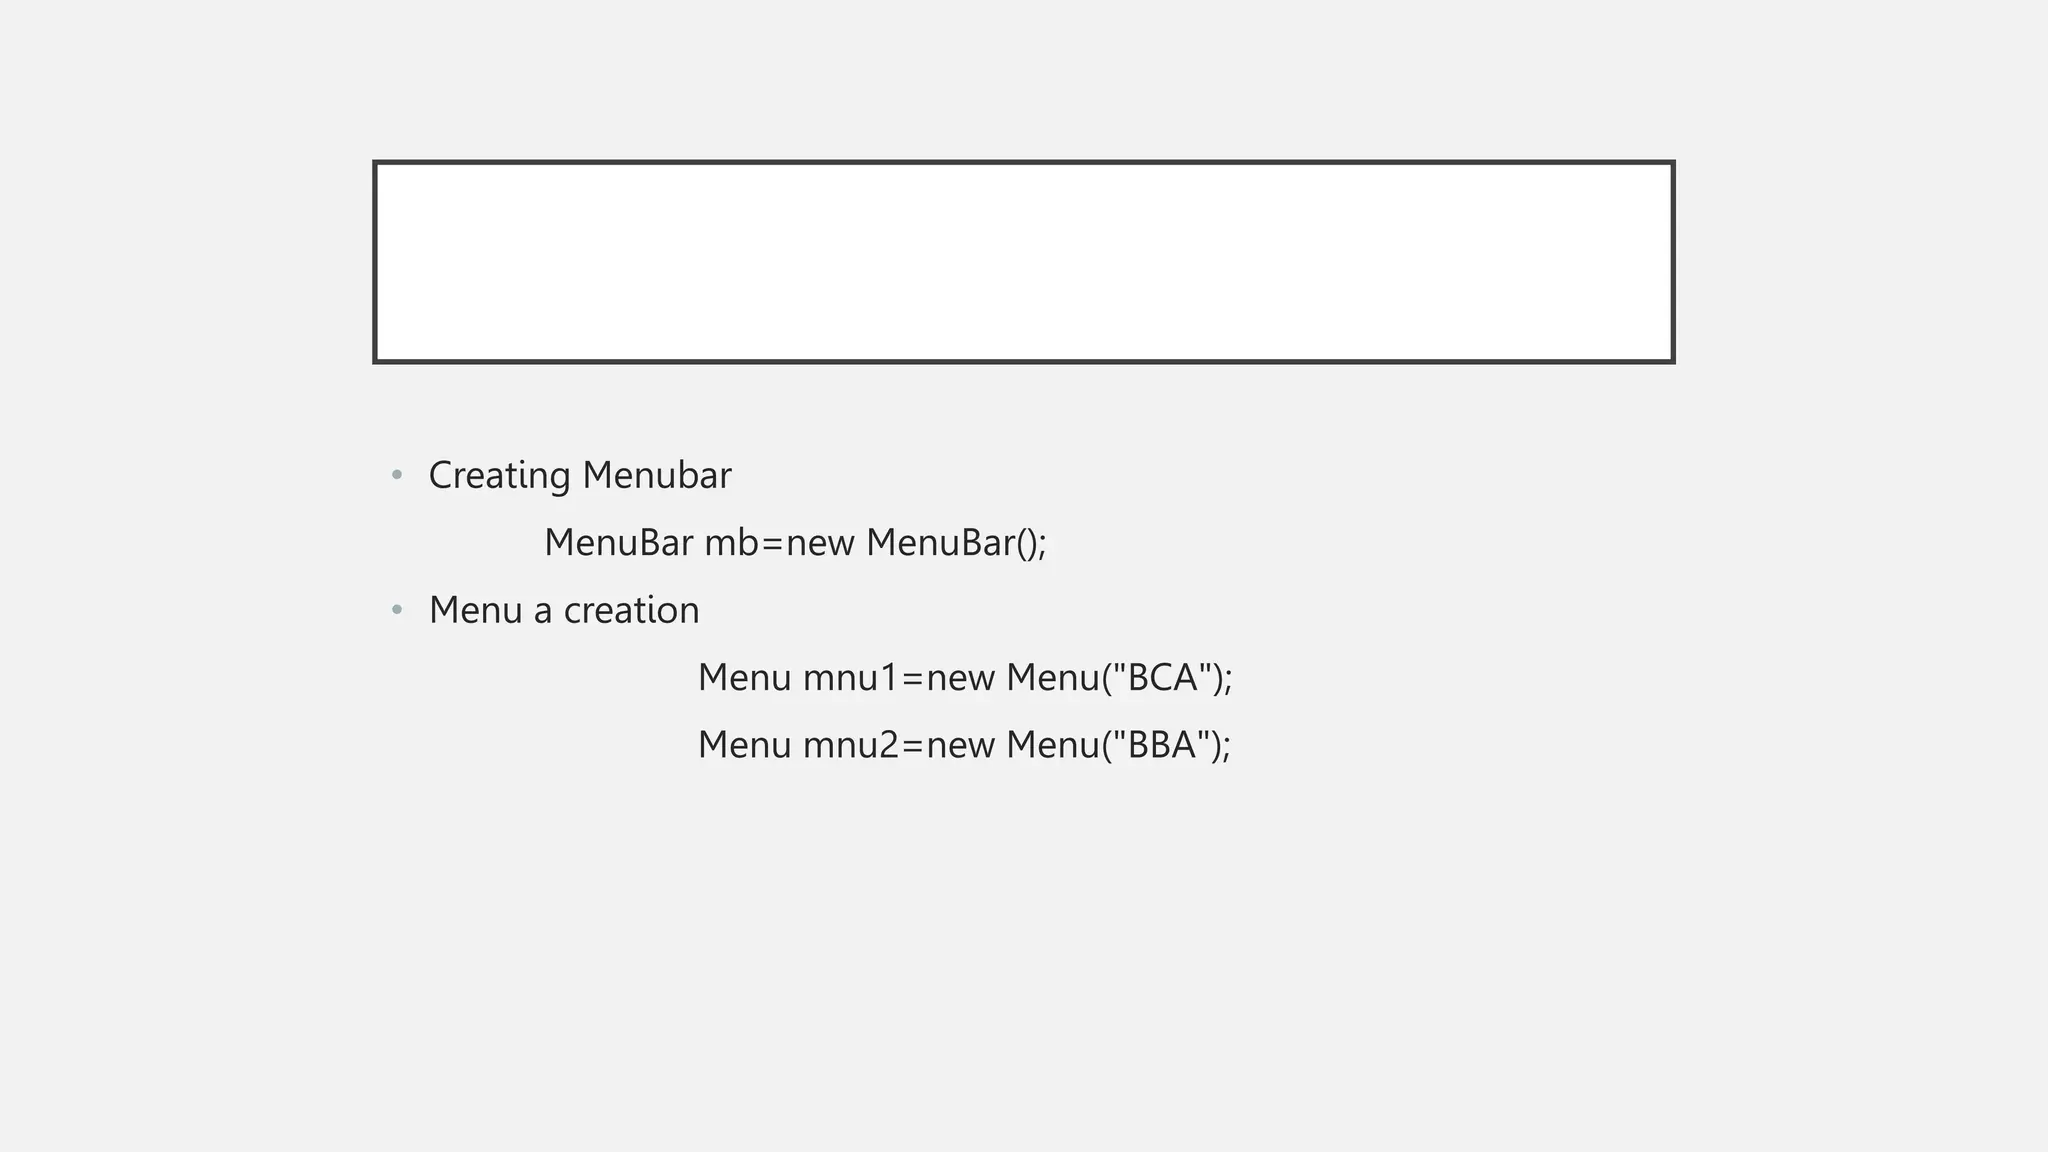The width and height of the screenshot is (2048, 1152).
Task: Click the bullet dot before "Menu a creation"
Action: click(x=397, y=610)
